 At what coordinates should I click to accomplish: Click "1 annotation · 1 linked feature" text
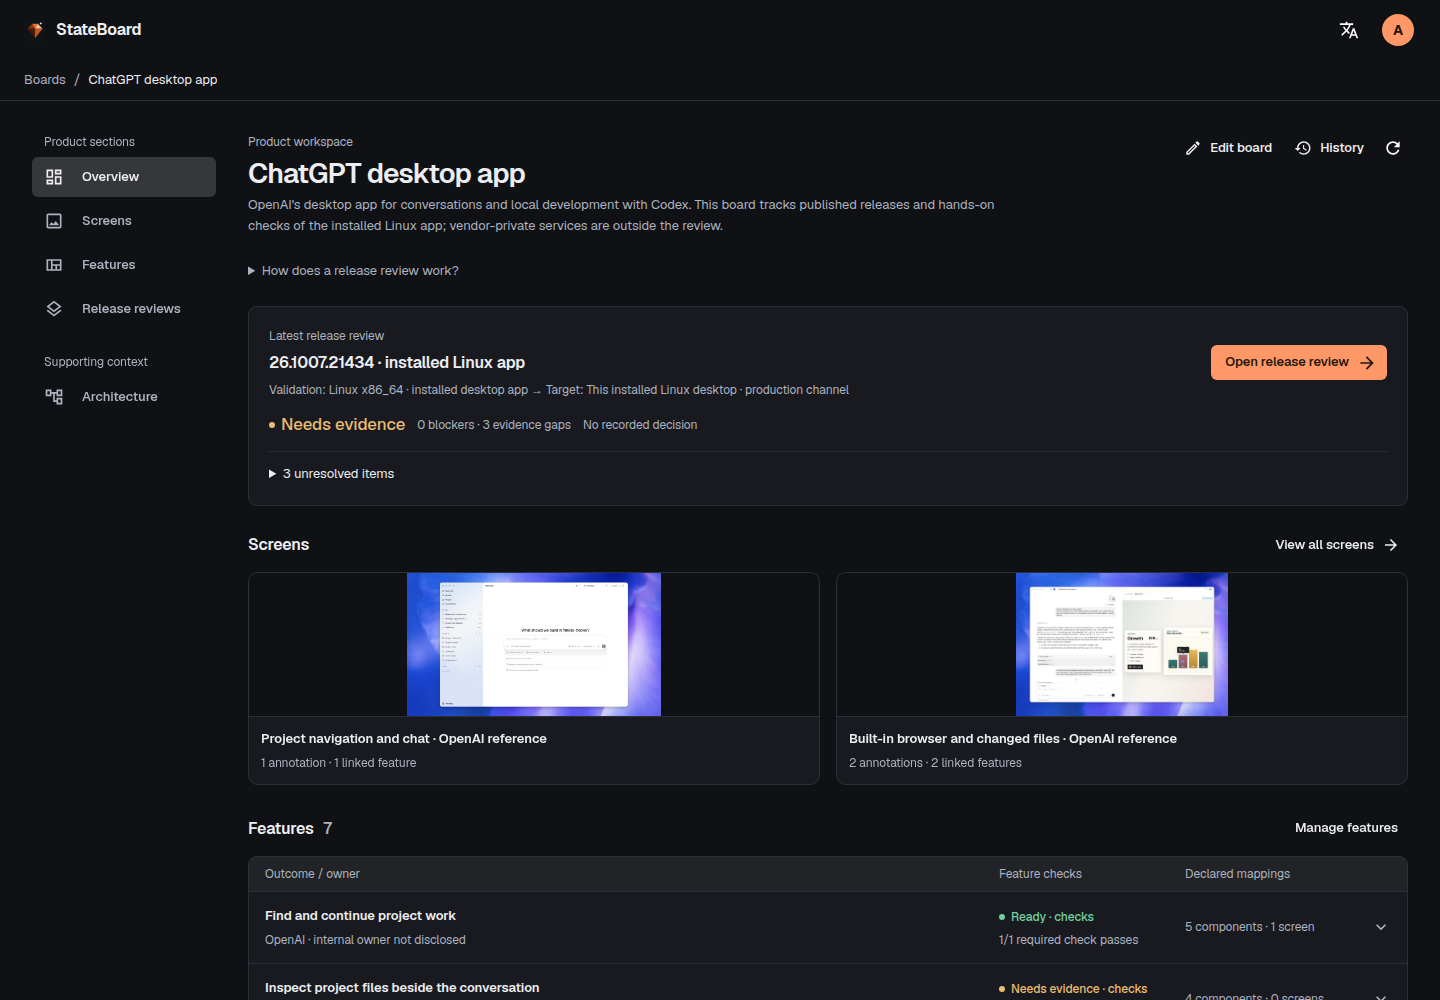(x=339, y=763)
